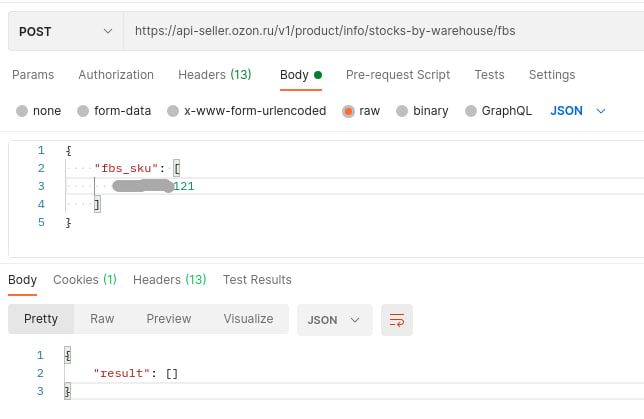Switch response view to Raw
The width and height of the screenshot is (644, 419).
click(x=102, y=319)
